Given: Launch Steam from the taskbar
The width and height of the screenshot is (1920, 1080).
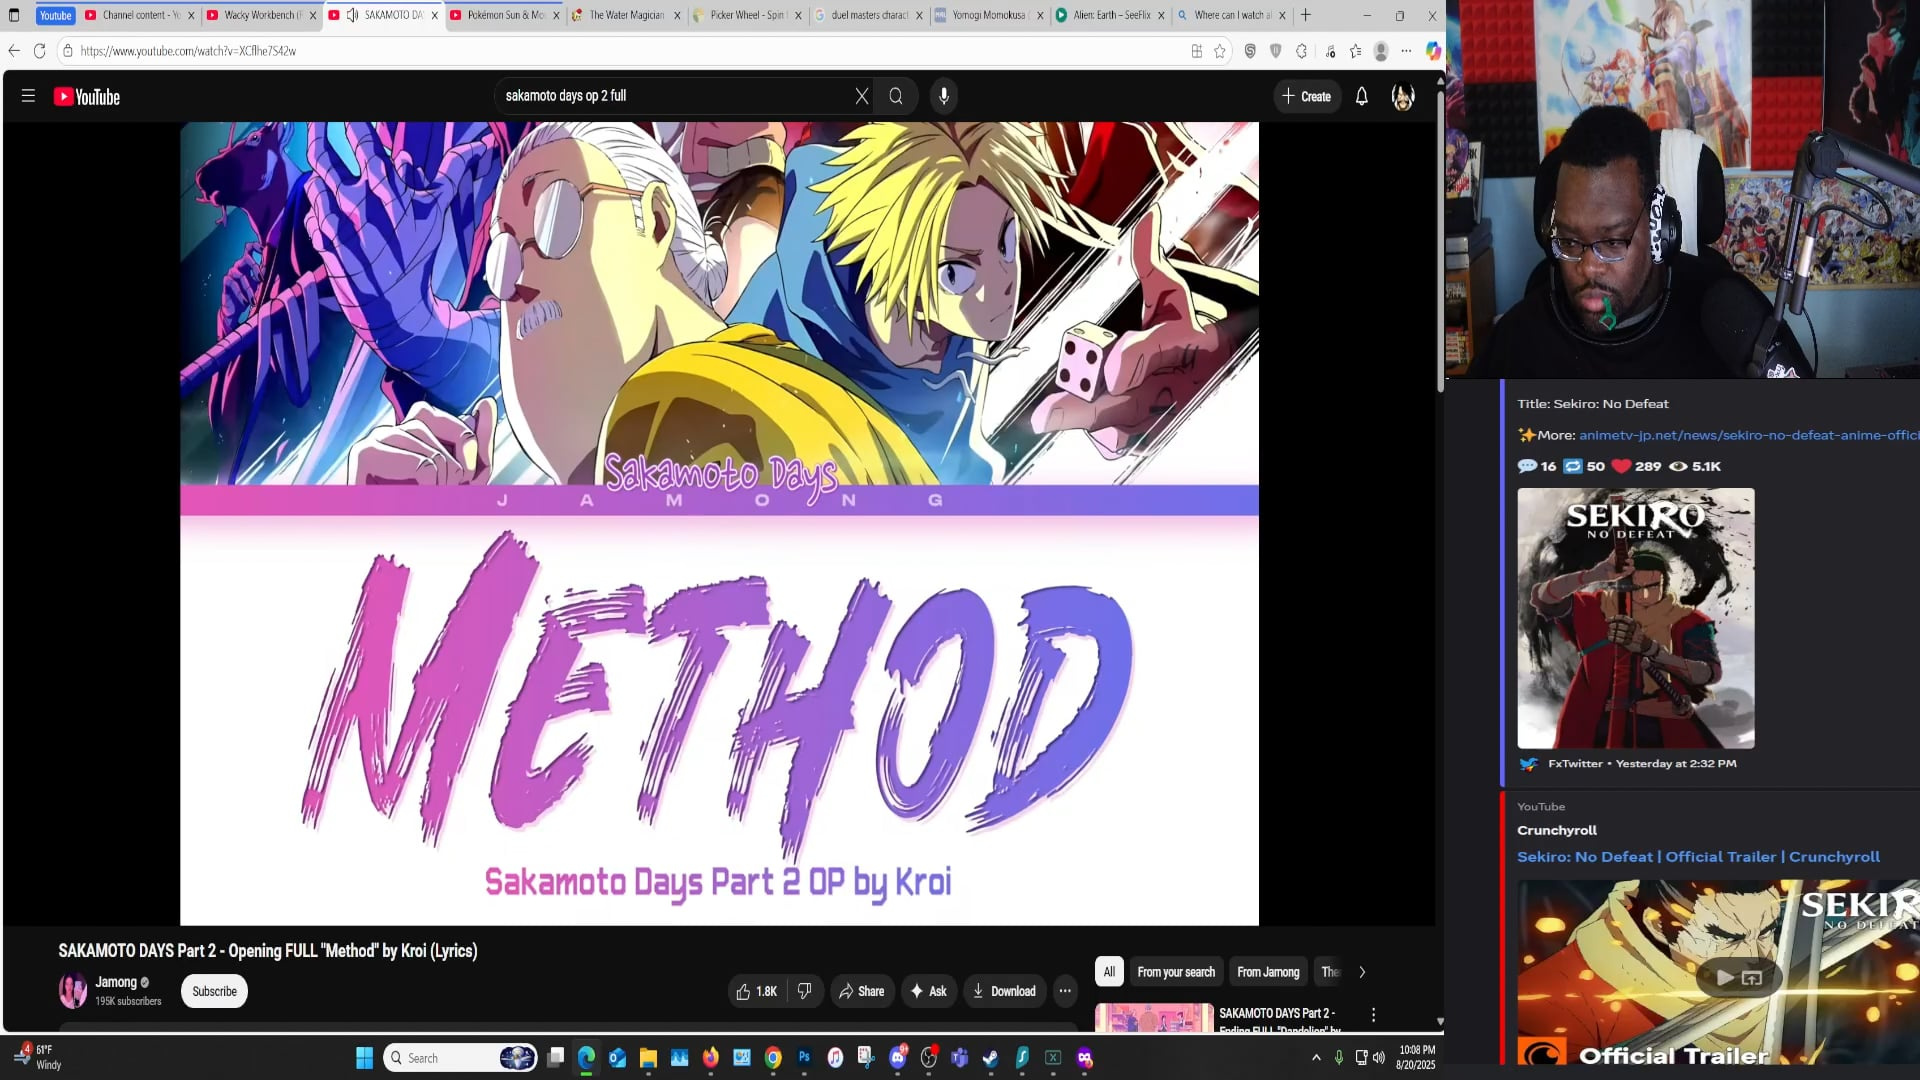Looking at the screenshot, I should tap(990, 1058).
